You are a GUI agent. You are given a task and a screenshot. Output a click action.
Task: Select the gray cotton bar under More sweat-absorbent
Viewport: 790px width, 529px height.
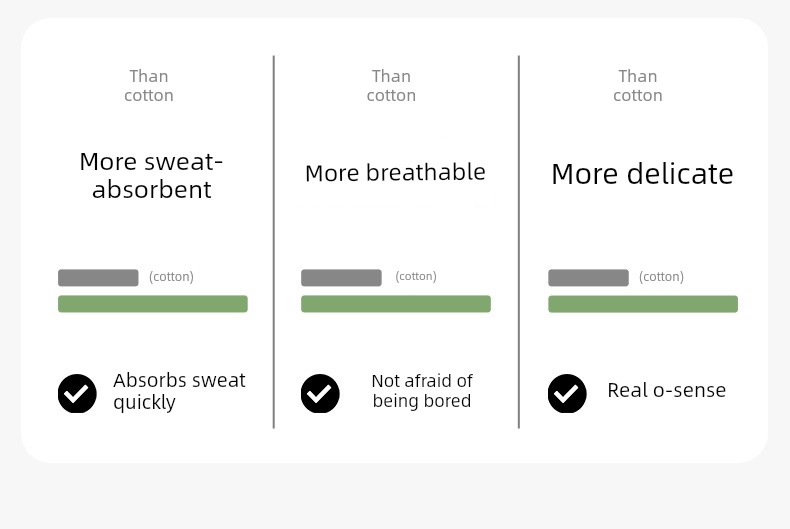pos(98,278)
